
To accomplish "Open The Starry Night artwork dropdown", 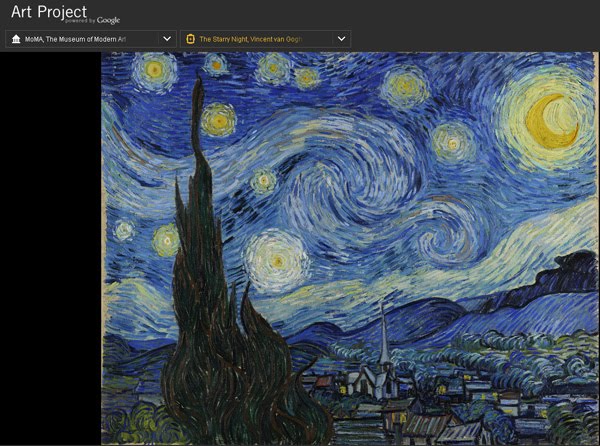I will [266, 39].
